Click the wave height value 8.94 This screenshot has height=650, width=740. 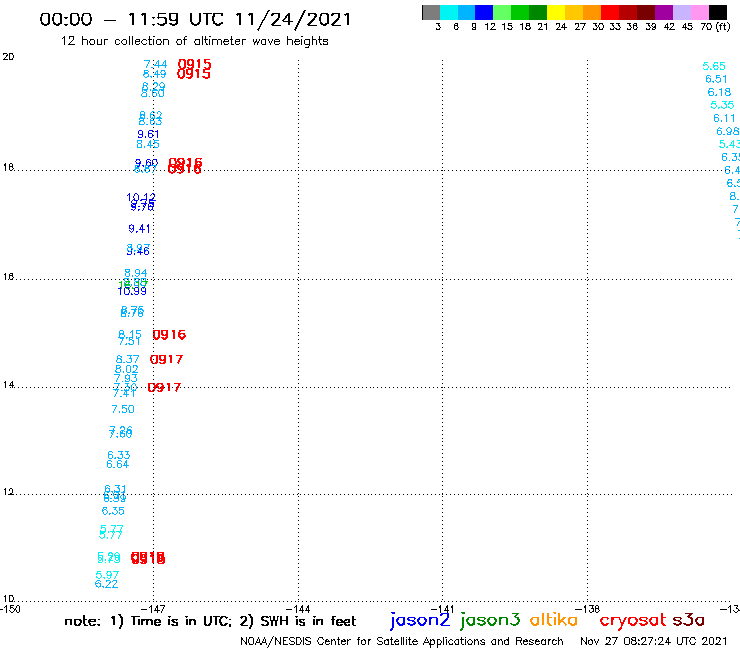(x=135, y=273)
